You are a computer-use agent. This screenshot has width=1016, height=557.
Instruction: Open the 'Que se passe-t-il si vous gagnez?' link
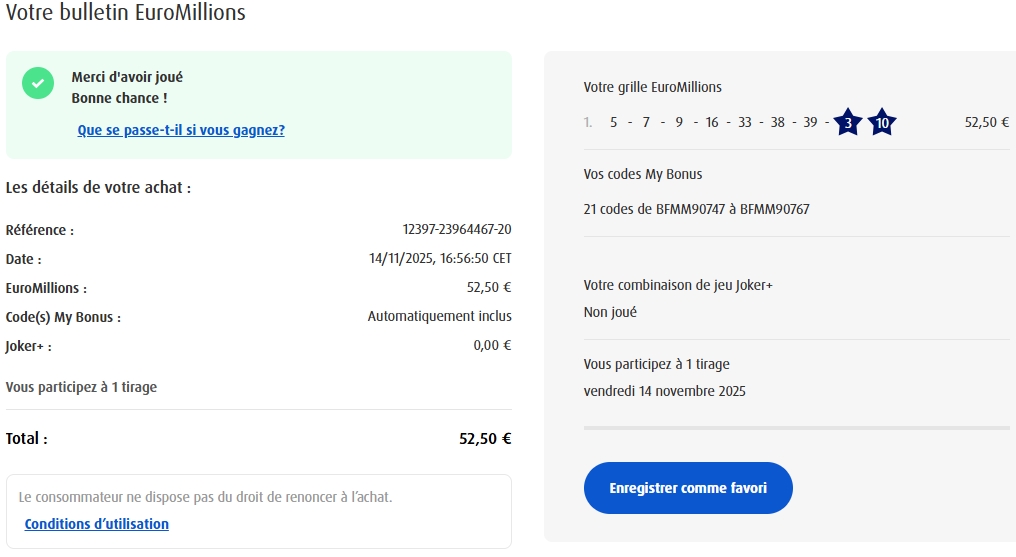tap(181, 130)
